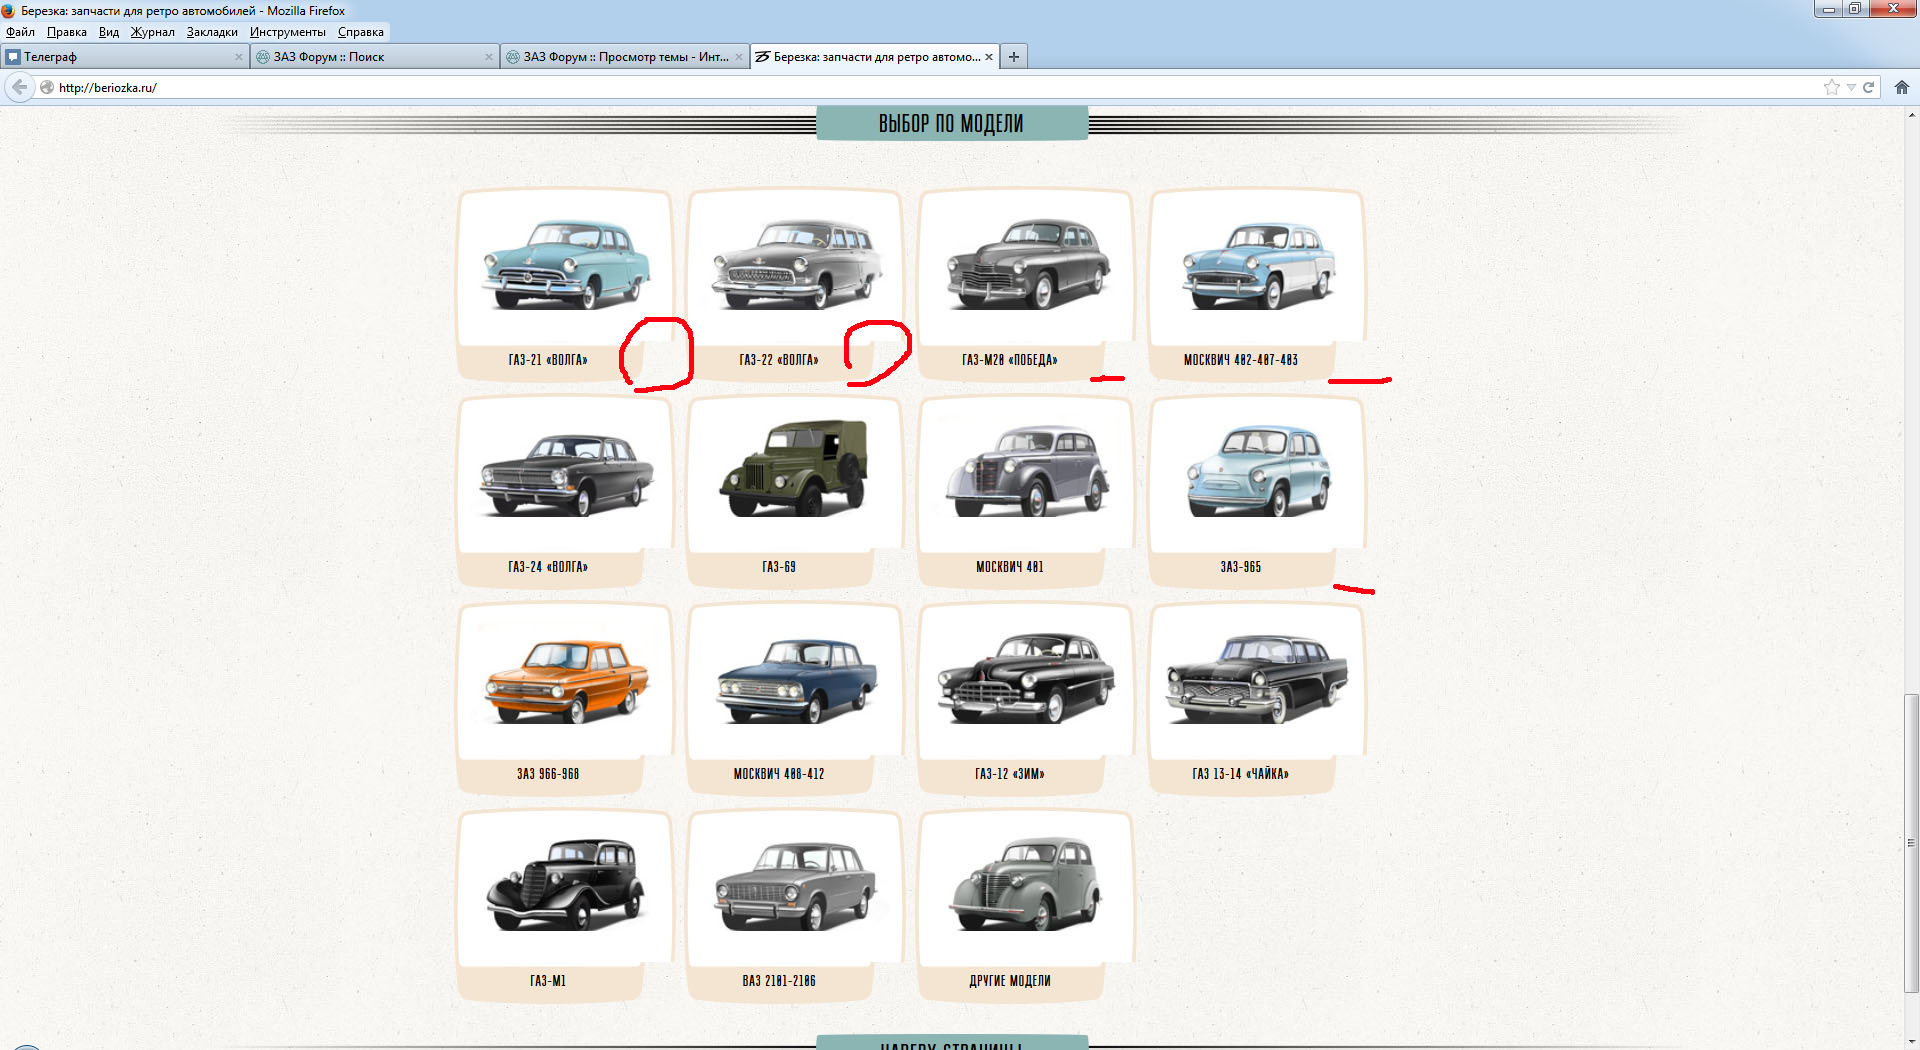Click the Другие модели label

pyautogui.click(x=1010, y=981)
